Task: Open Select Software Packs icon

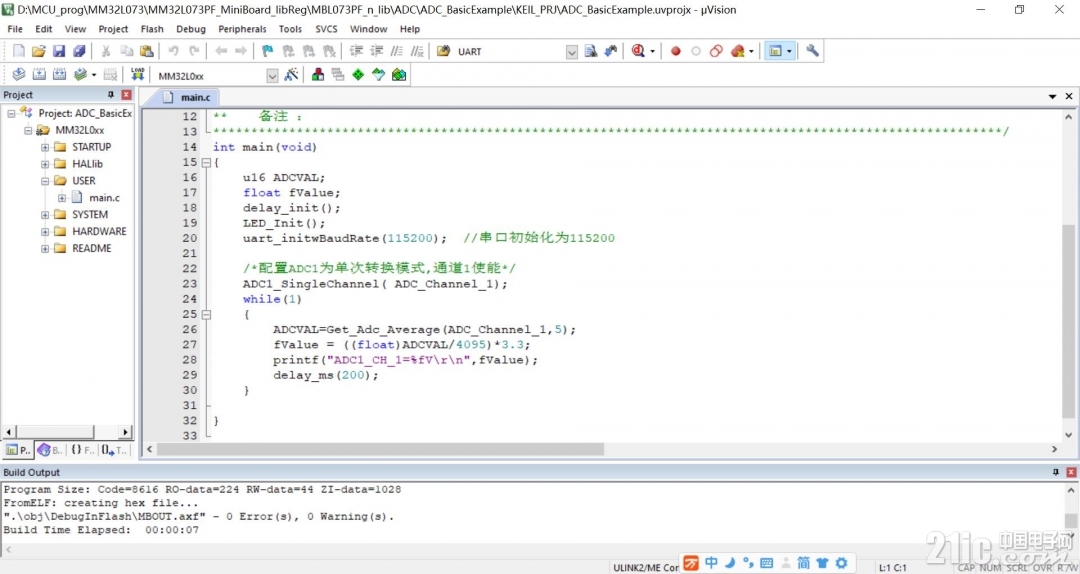Action: click(378, 74)
